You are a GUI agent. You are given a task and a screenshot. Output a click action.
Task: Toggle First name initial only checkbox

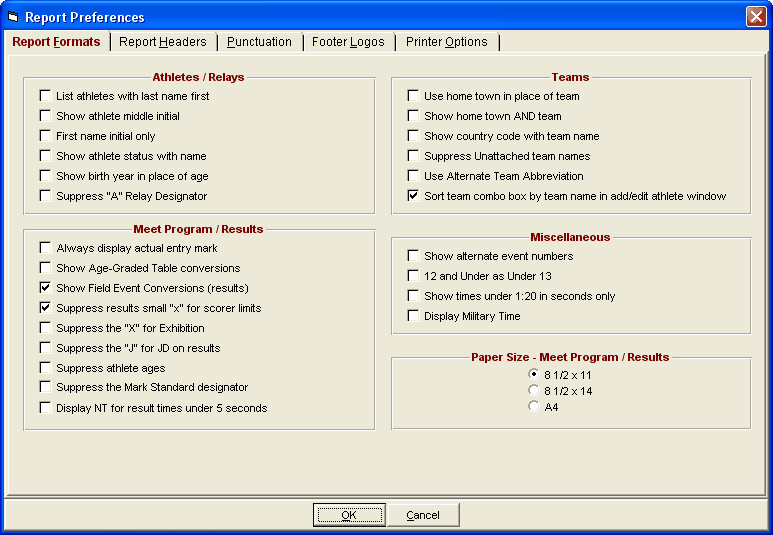(x=45, y=136)
